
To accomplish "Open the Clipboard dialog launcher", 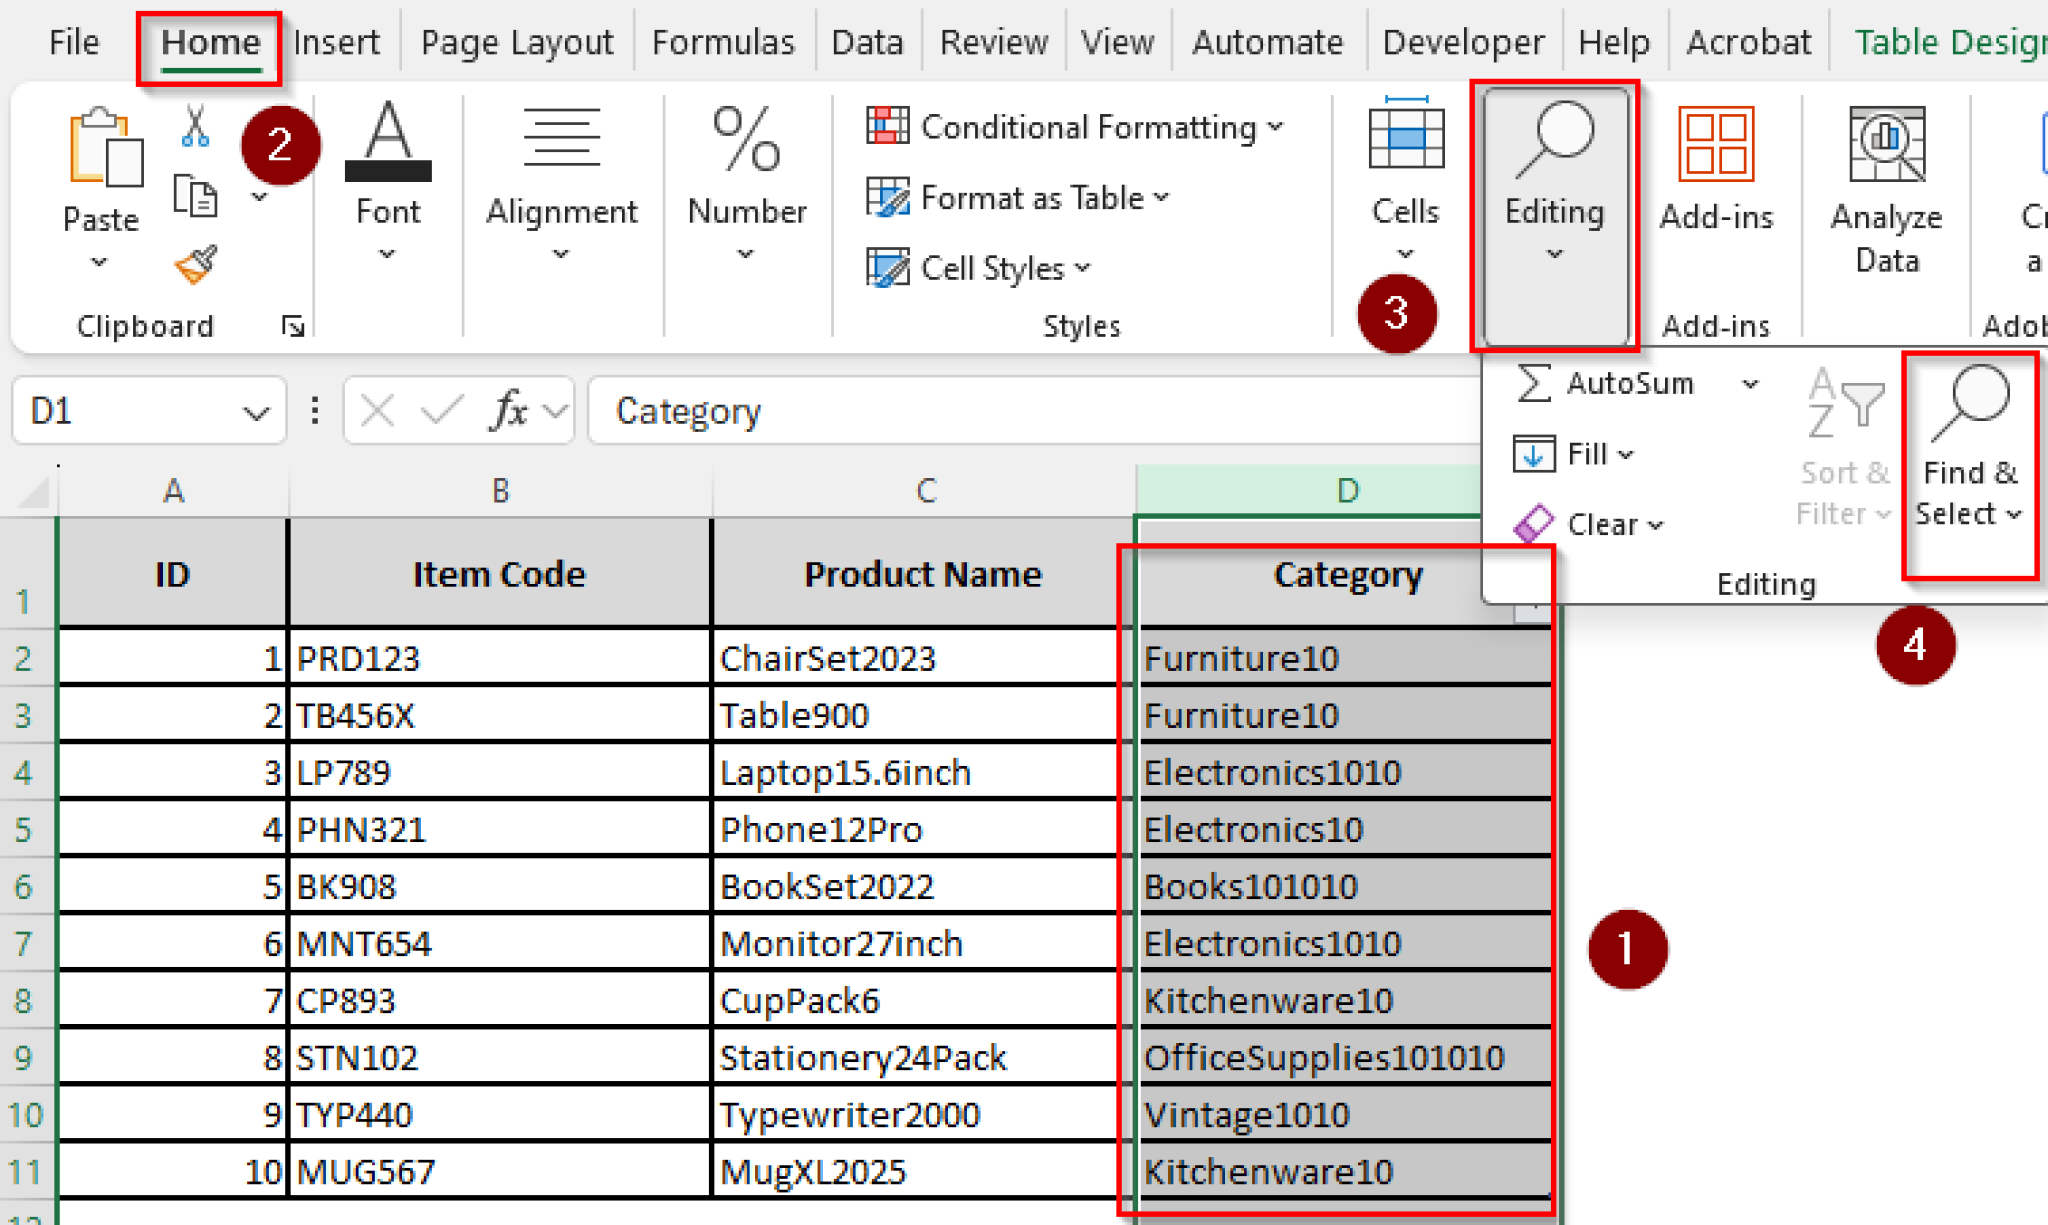I will click(x=293, y=325).
